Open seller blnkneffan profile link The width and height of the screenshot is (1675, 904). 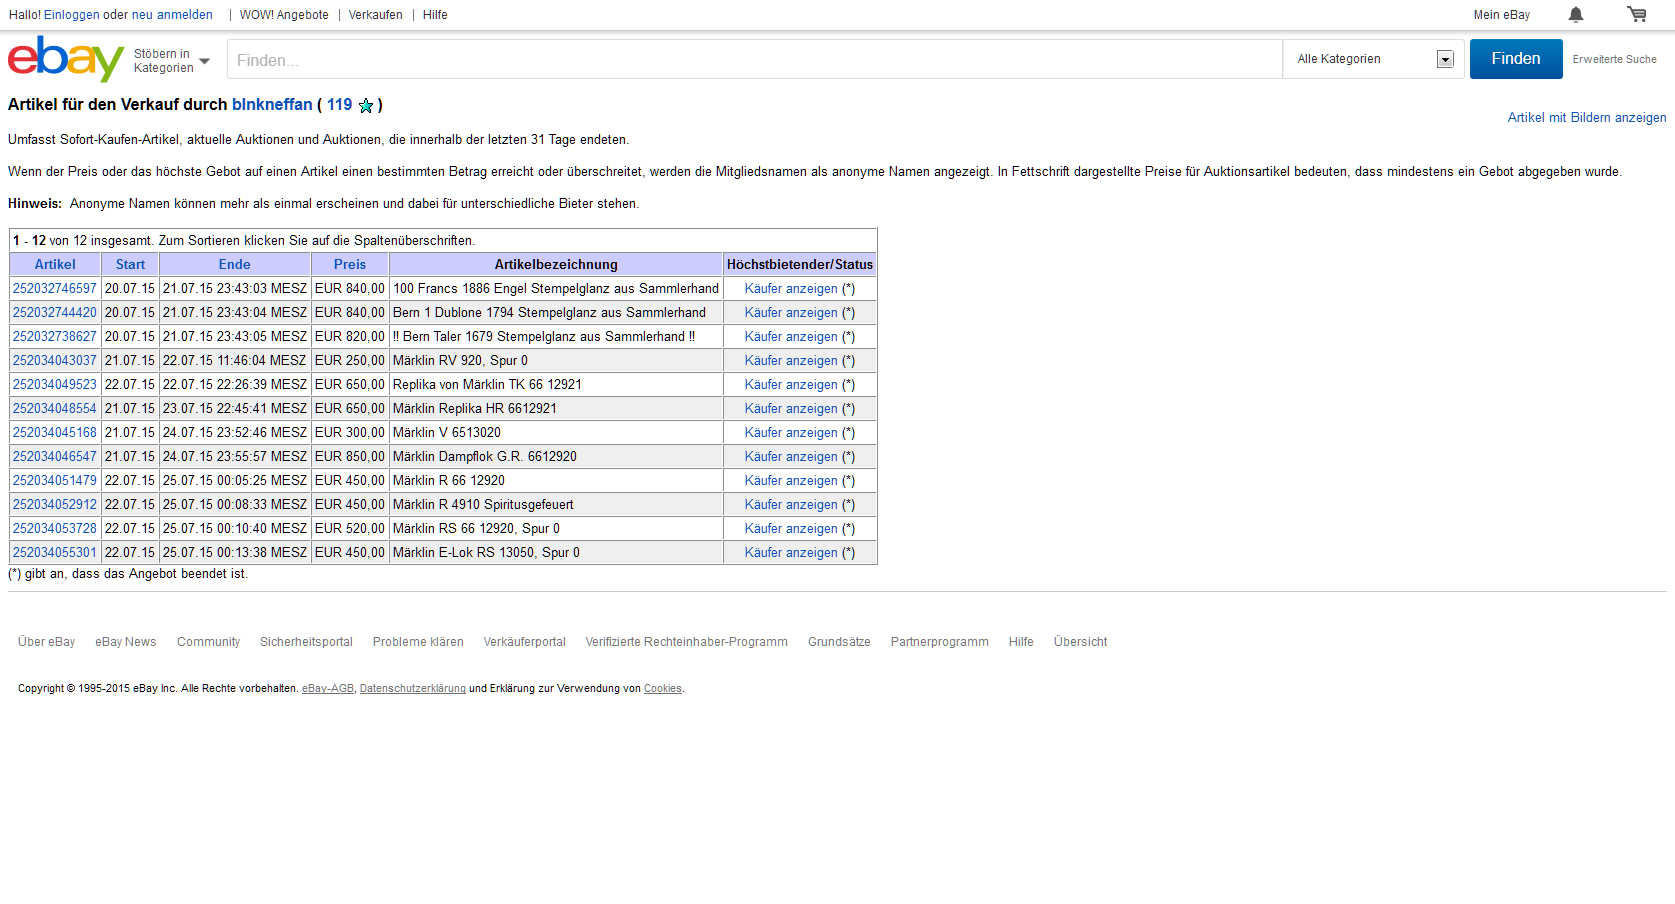[x=272, y=104]
